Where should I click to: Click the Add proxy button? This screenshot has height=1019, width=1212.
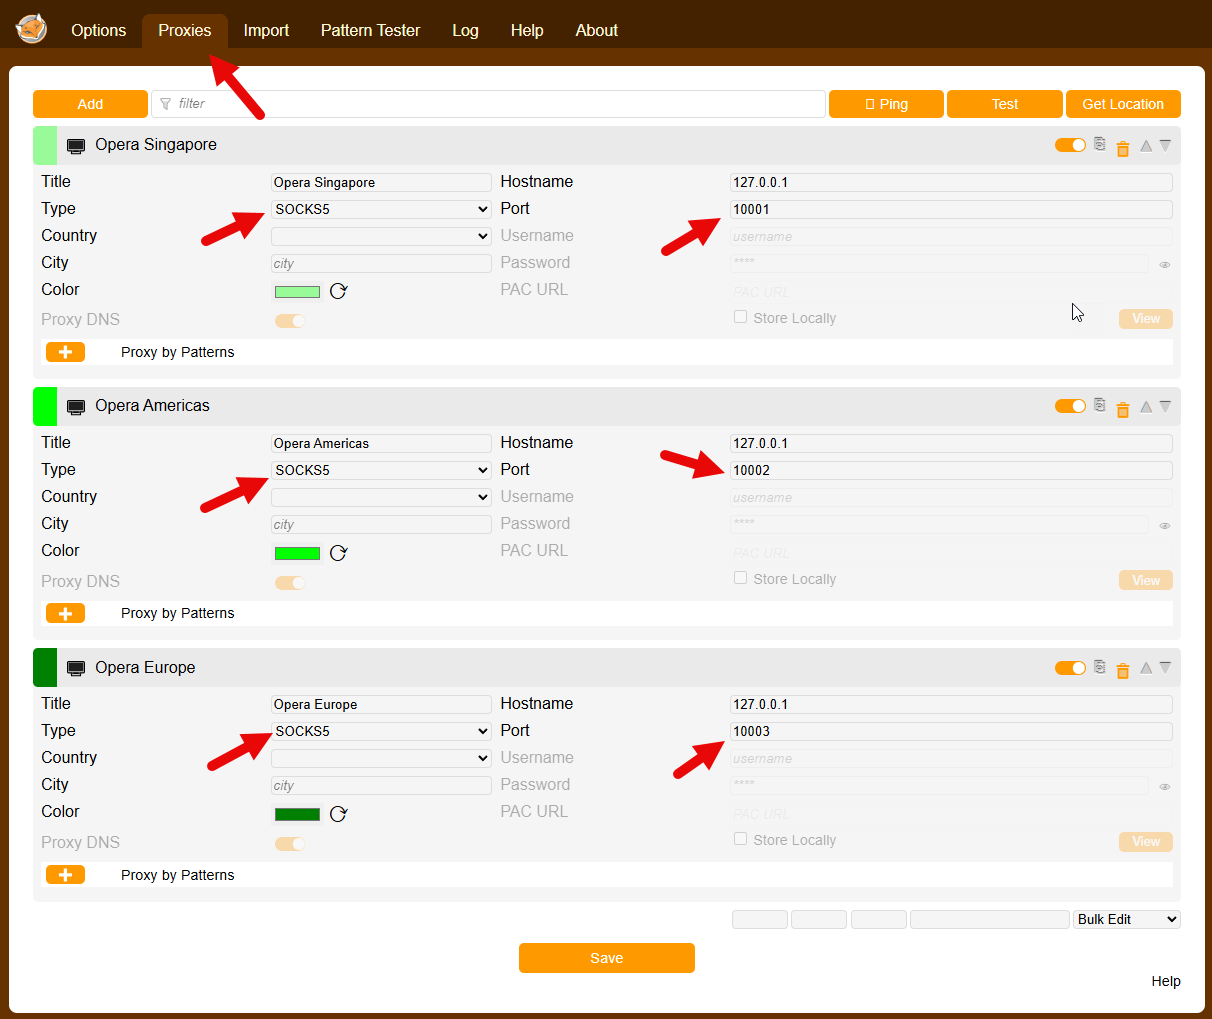pyautogui.click(x=90, y=104)
